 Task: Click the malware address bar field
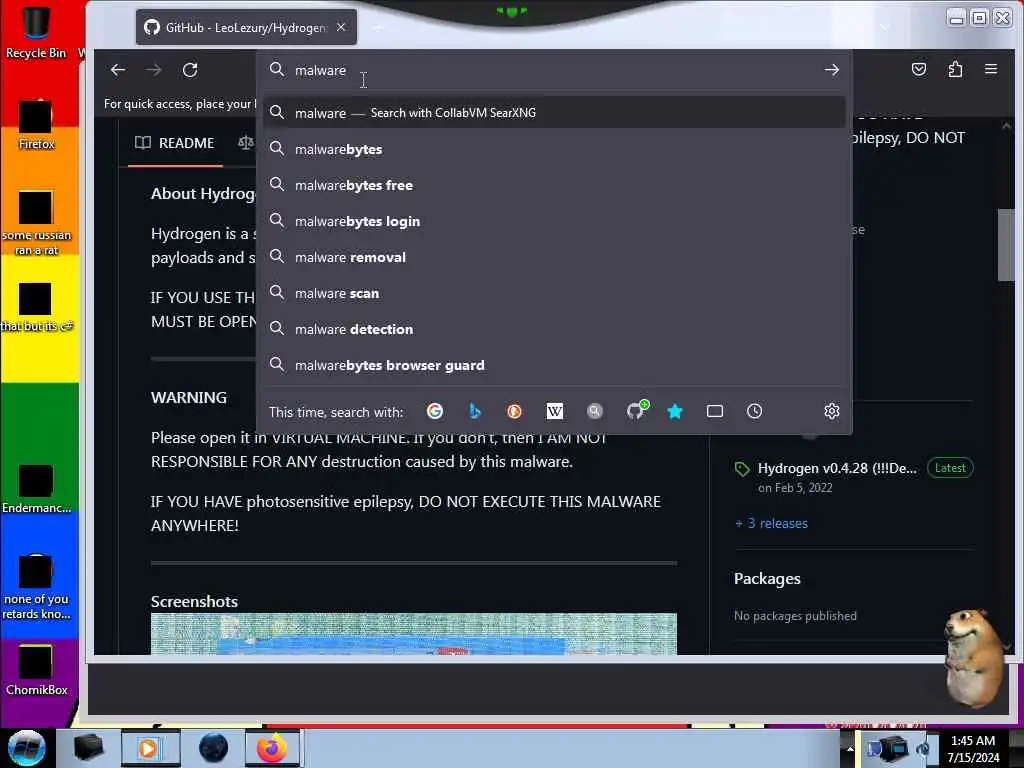click(x=554, y=70)
